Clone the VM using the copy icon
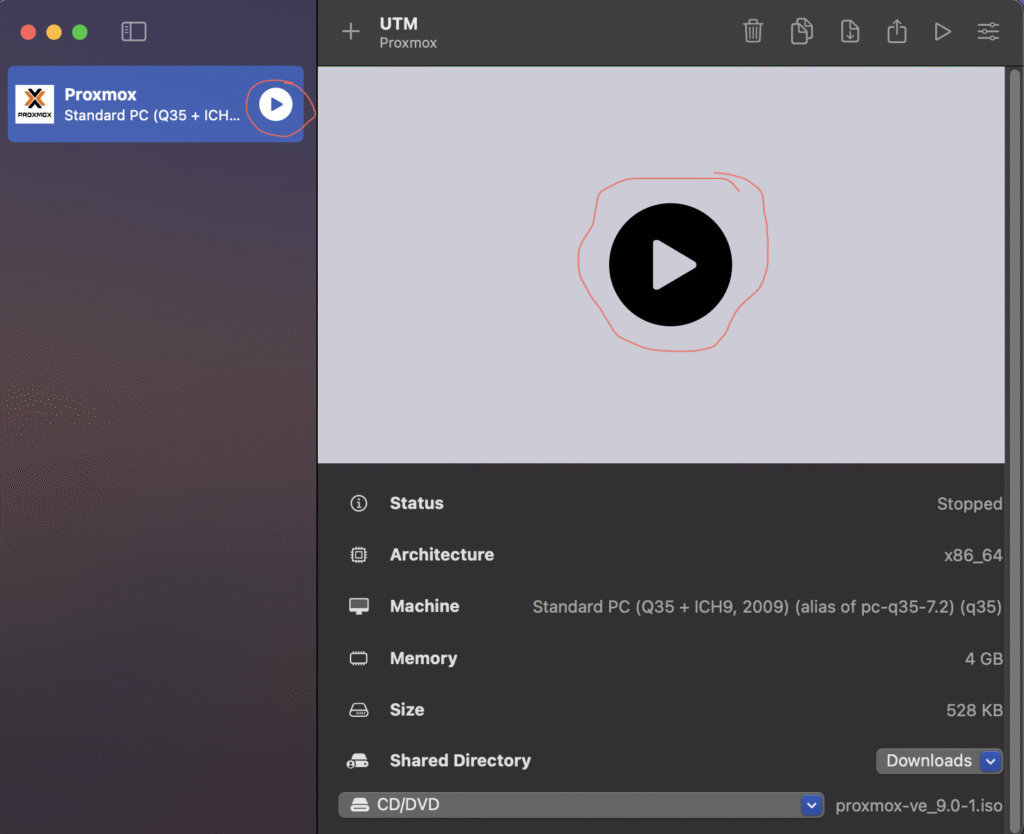 tap(801, 32)
